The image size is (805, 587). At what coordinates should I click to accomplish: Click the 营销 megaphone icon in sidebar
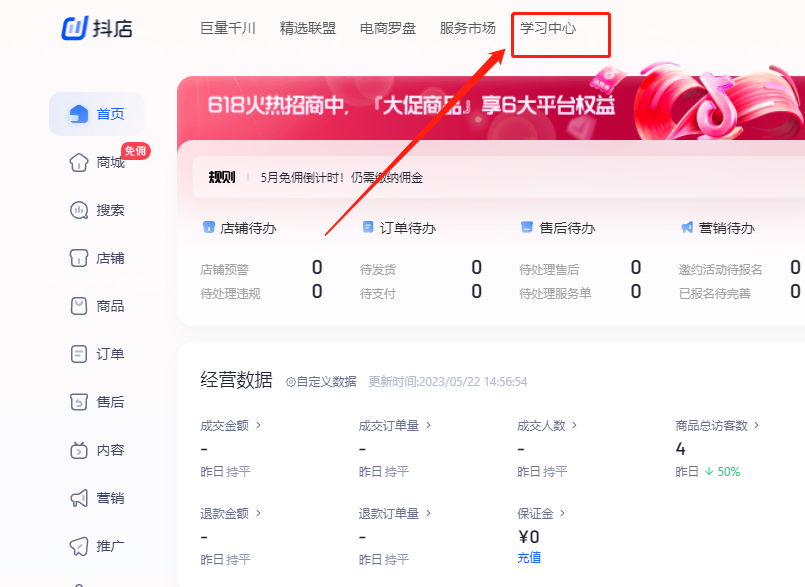(79, 498)
